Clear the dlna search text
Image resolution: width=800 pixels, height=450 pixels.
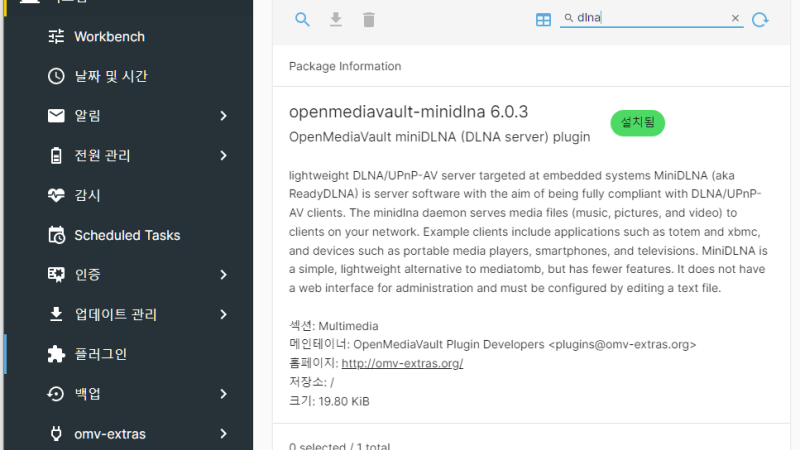tap(735, 18)
